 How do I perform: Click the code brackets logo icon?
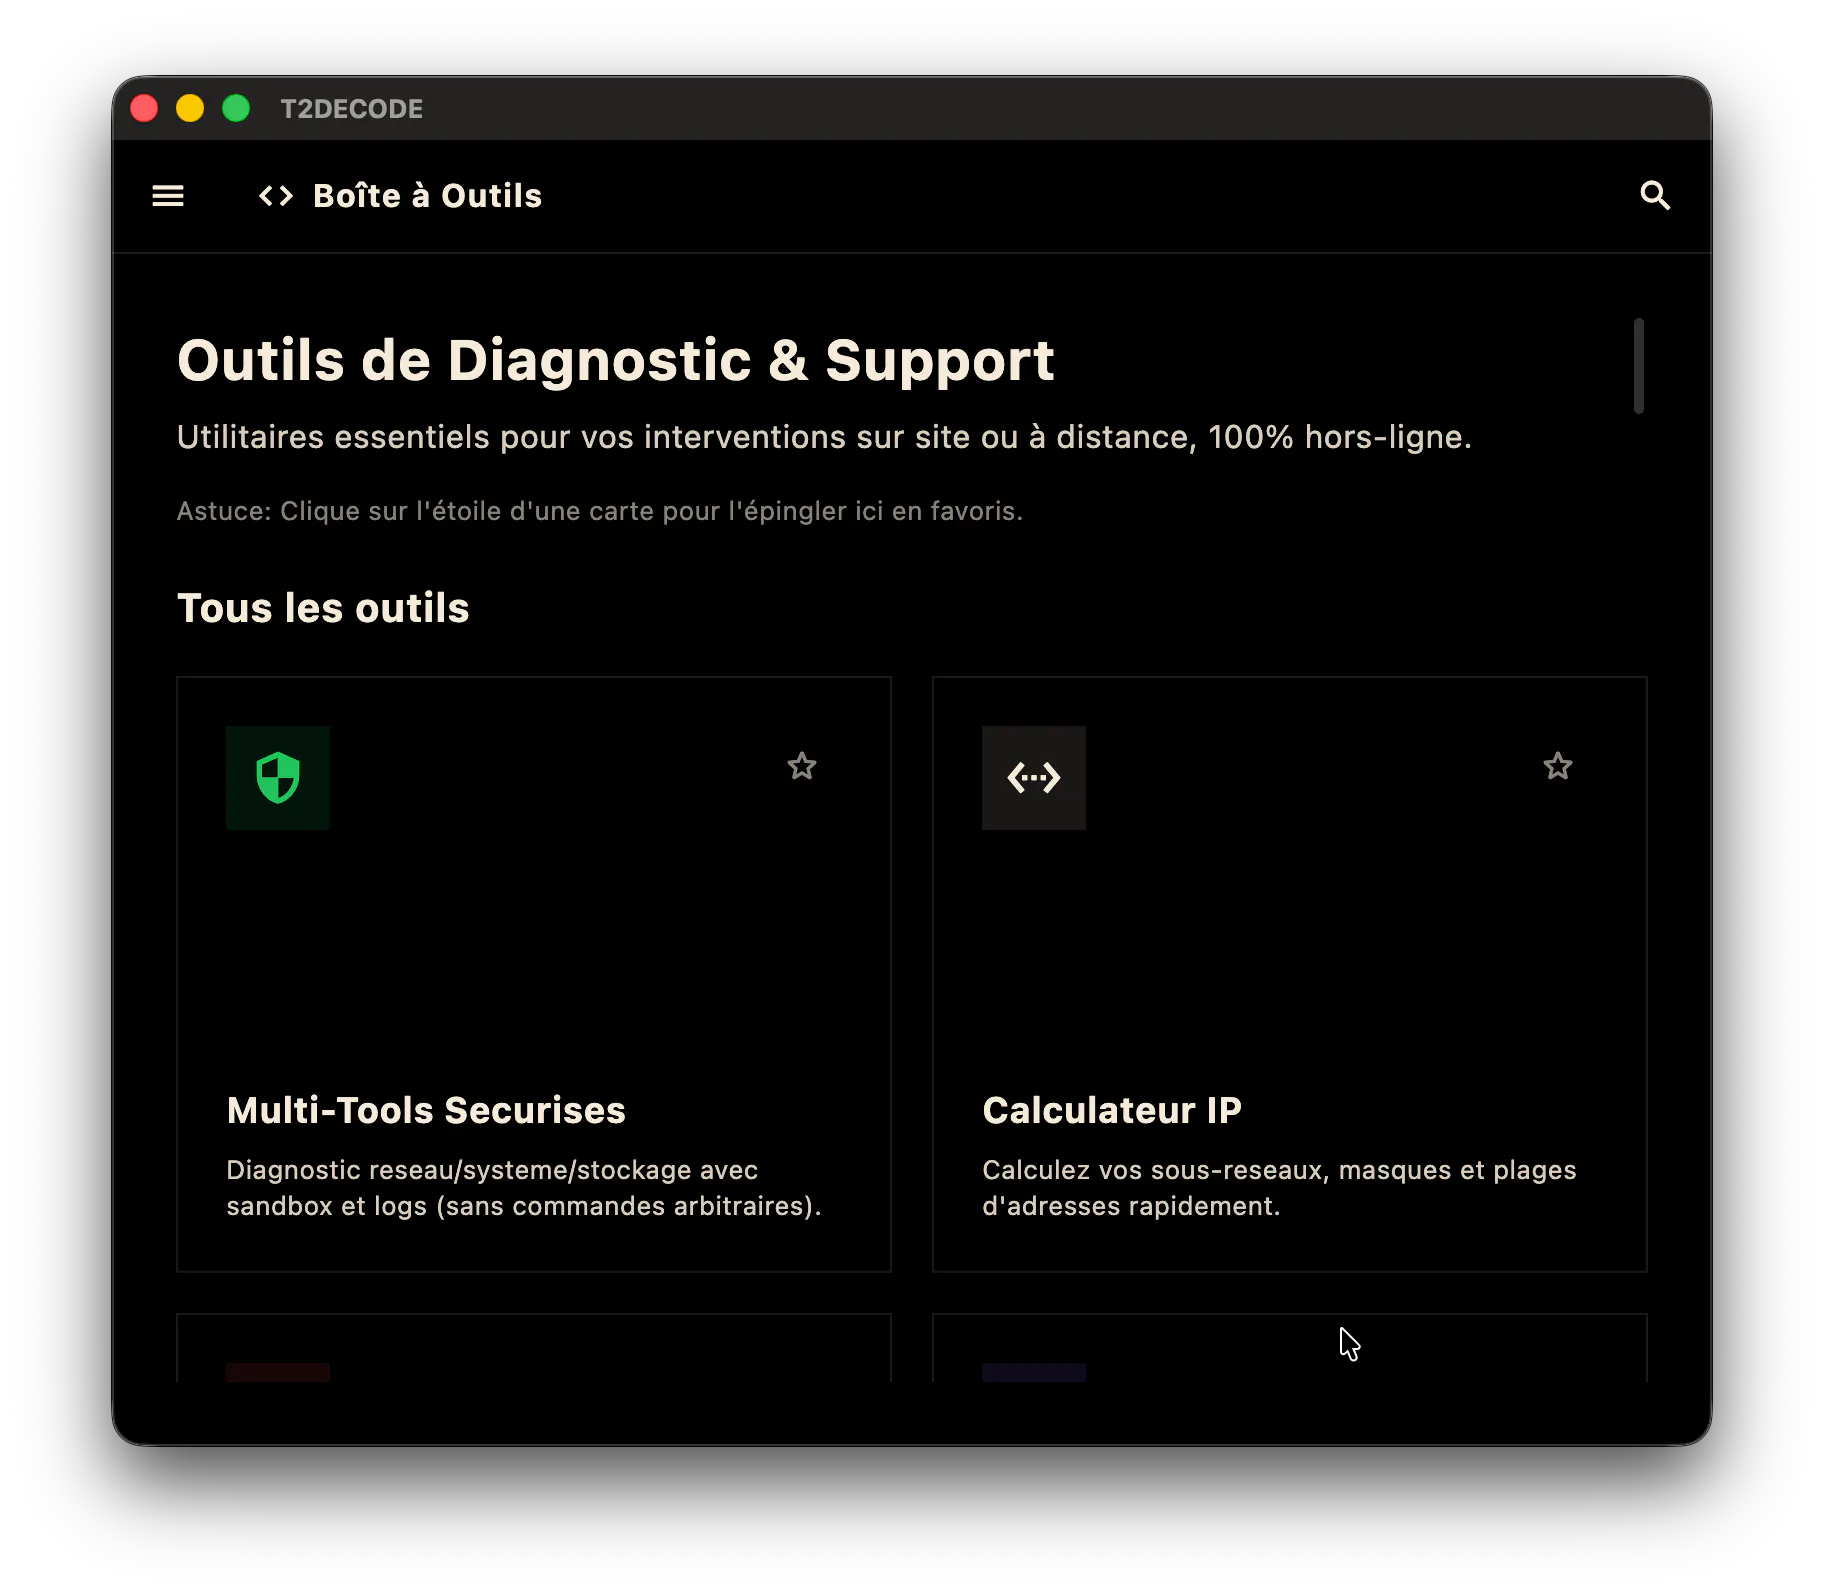point(276,196)
